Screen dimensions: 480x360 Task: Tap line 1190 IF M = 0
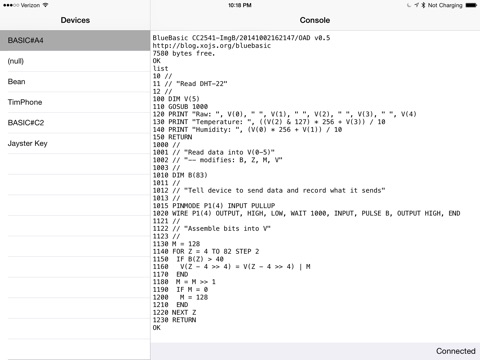pos(180,290)
